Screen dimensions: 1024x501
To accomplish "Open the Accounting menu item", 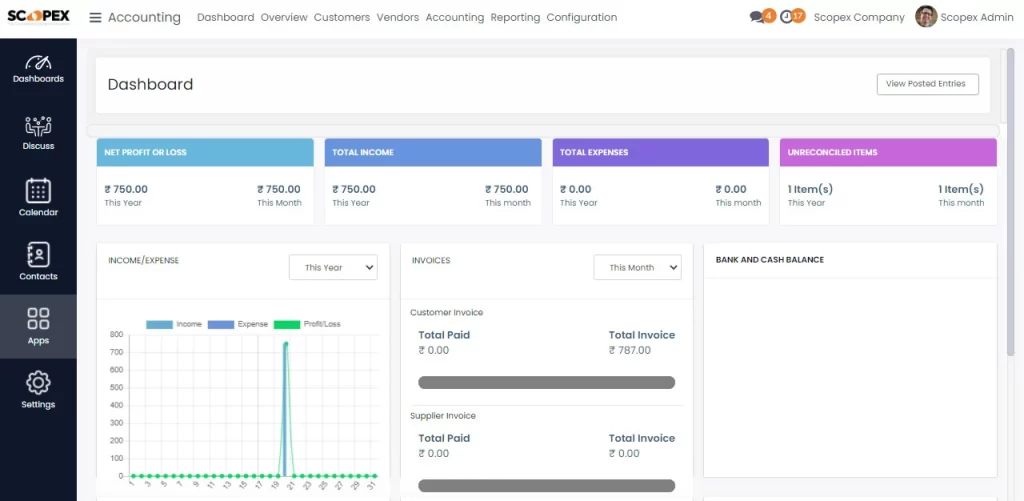I will (x=455, y=18).
